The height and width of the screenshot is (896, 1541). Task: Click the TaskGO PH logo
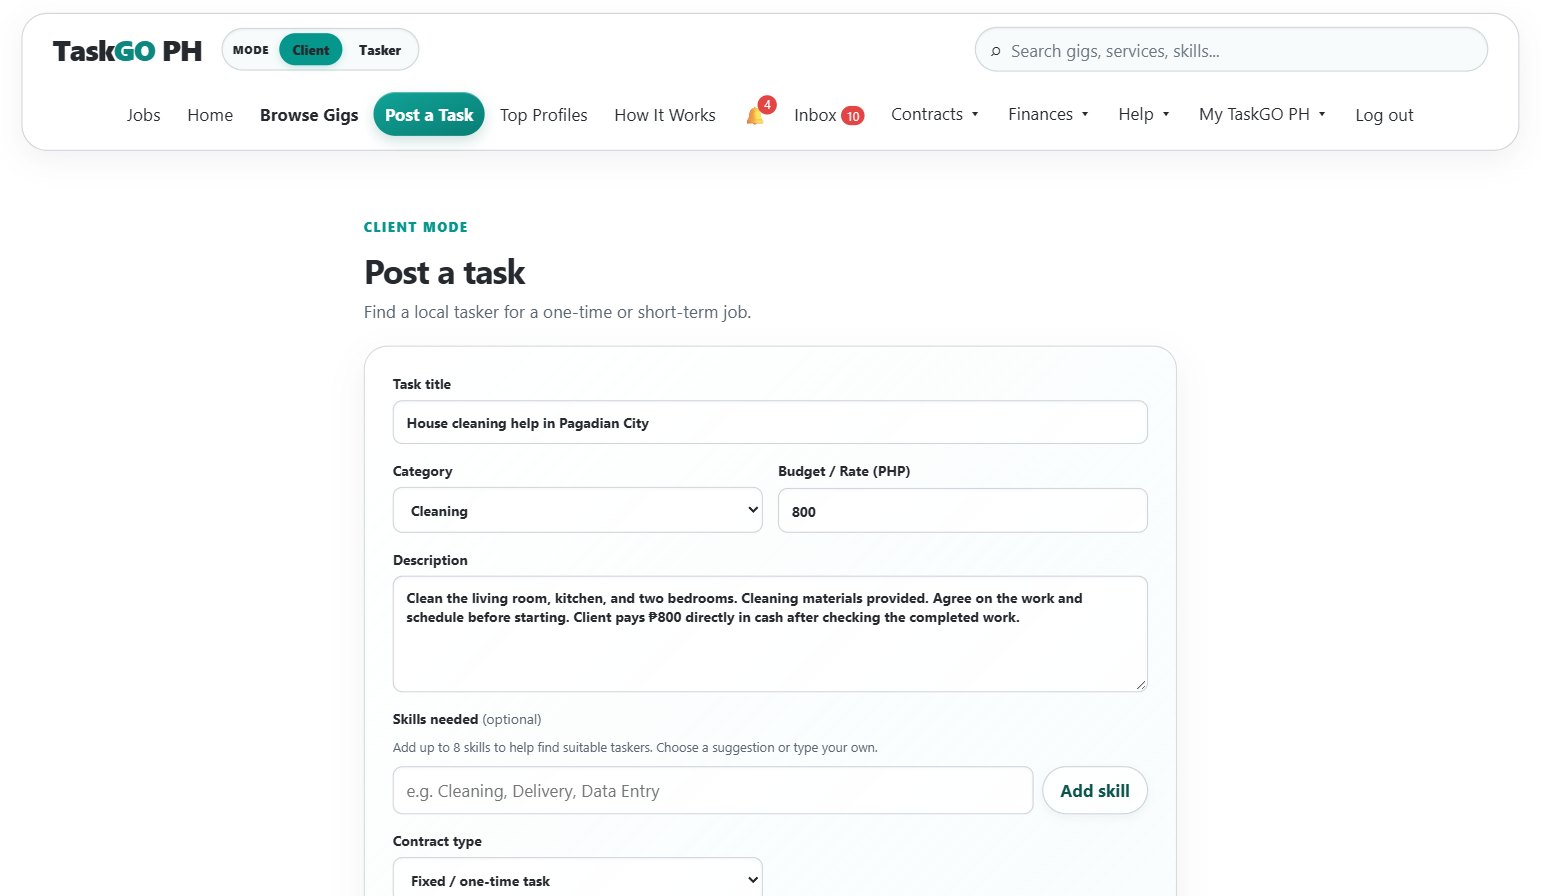pos(127,51)
